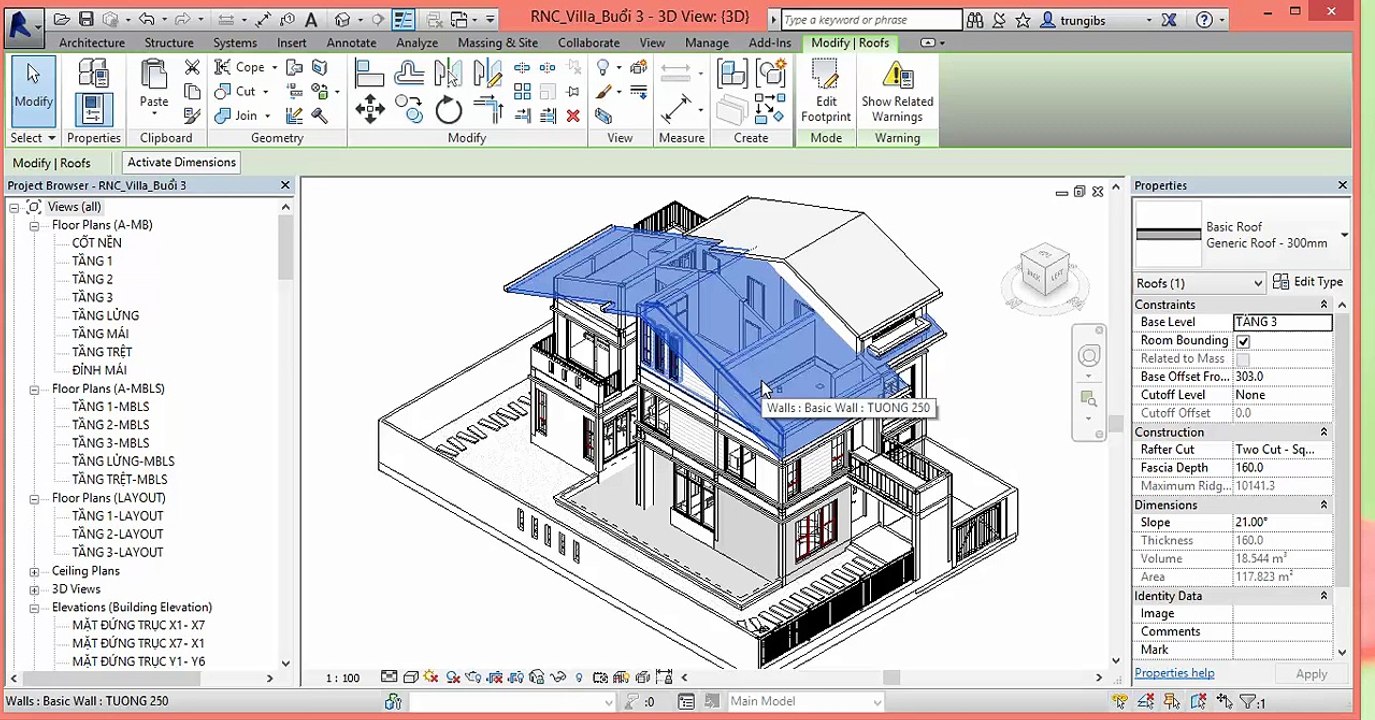
Task: Click the 1 : 100 view scale button
Action: click(342, 678)
